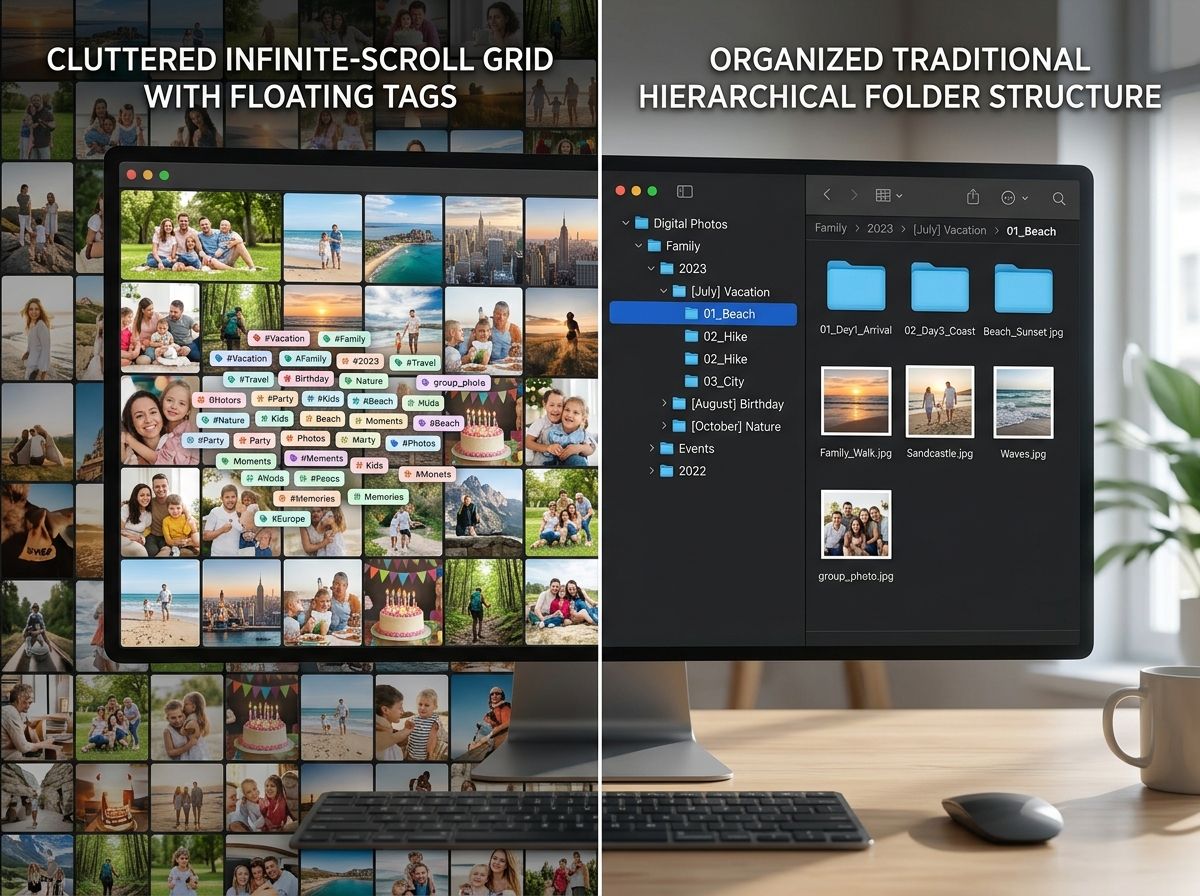Click 2023 in the breadcrumb path
1200x896 pixels.
[880, 228]
